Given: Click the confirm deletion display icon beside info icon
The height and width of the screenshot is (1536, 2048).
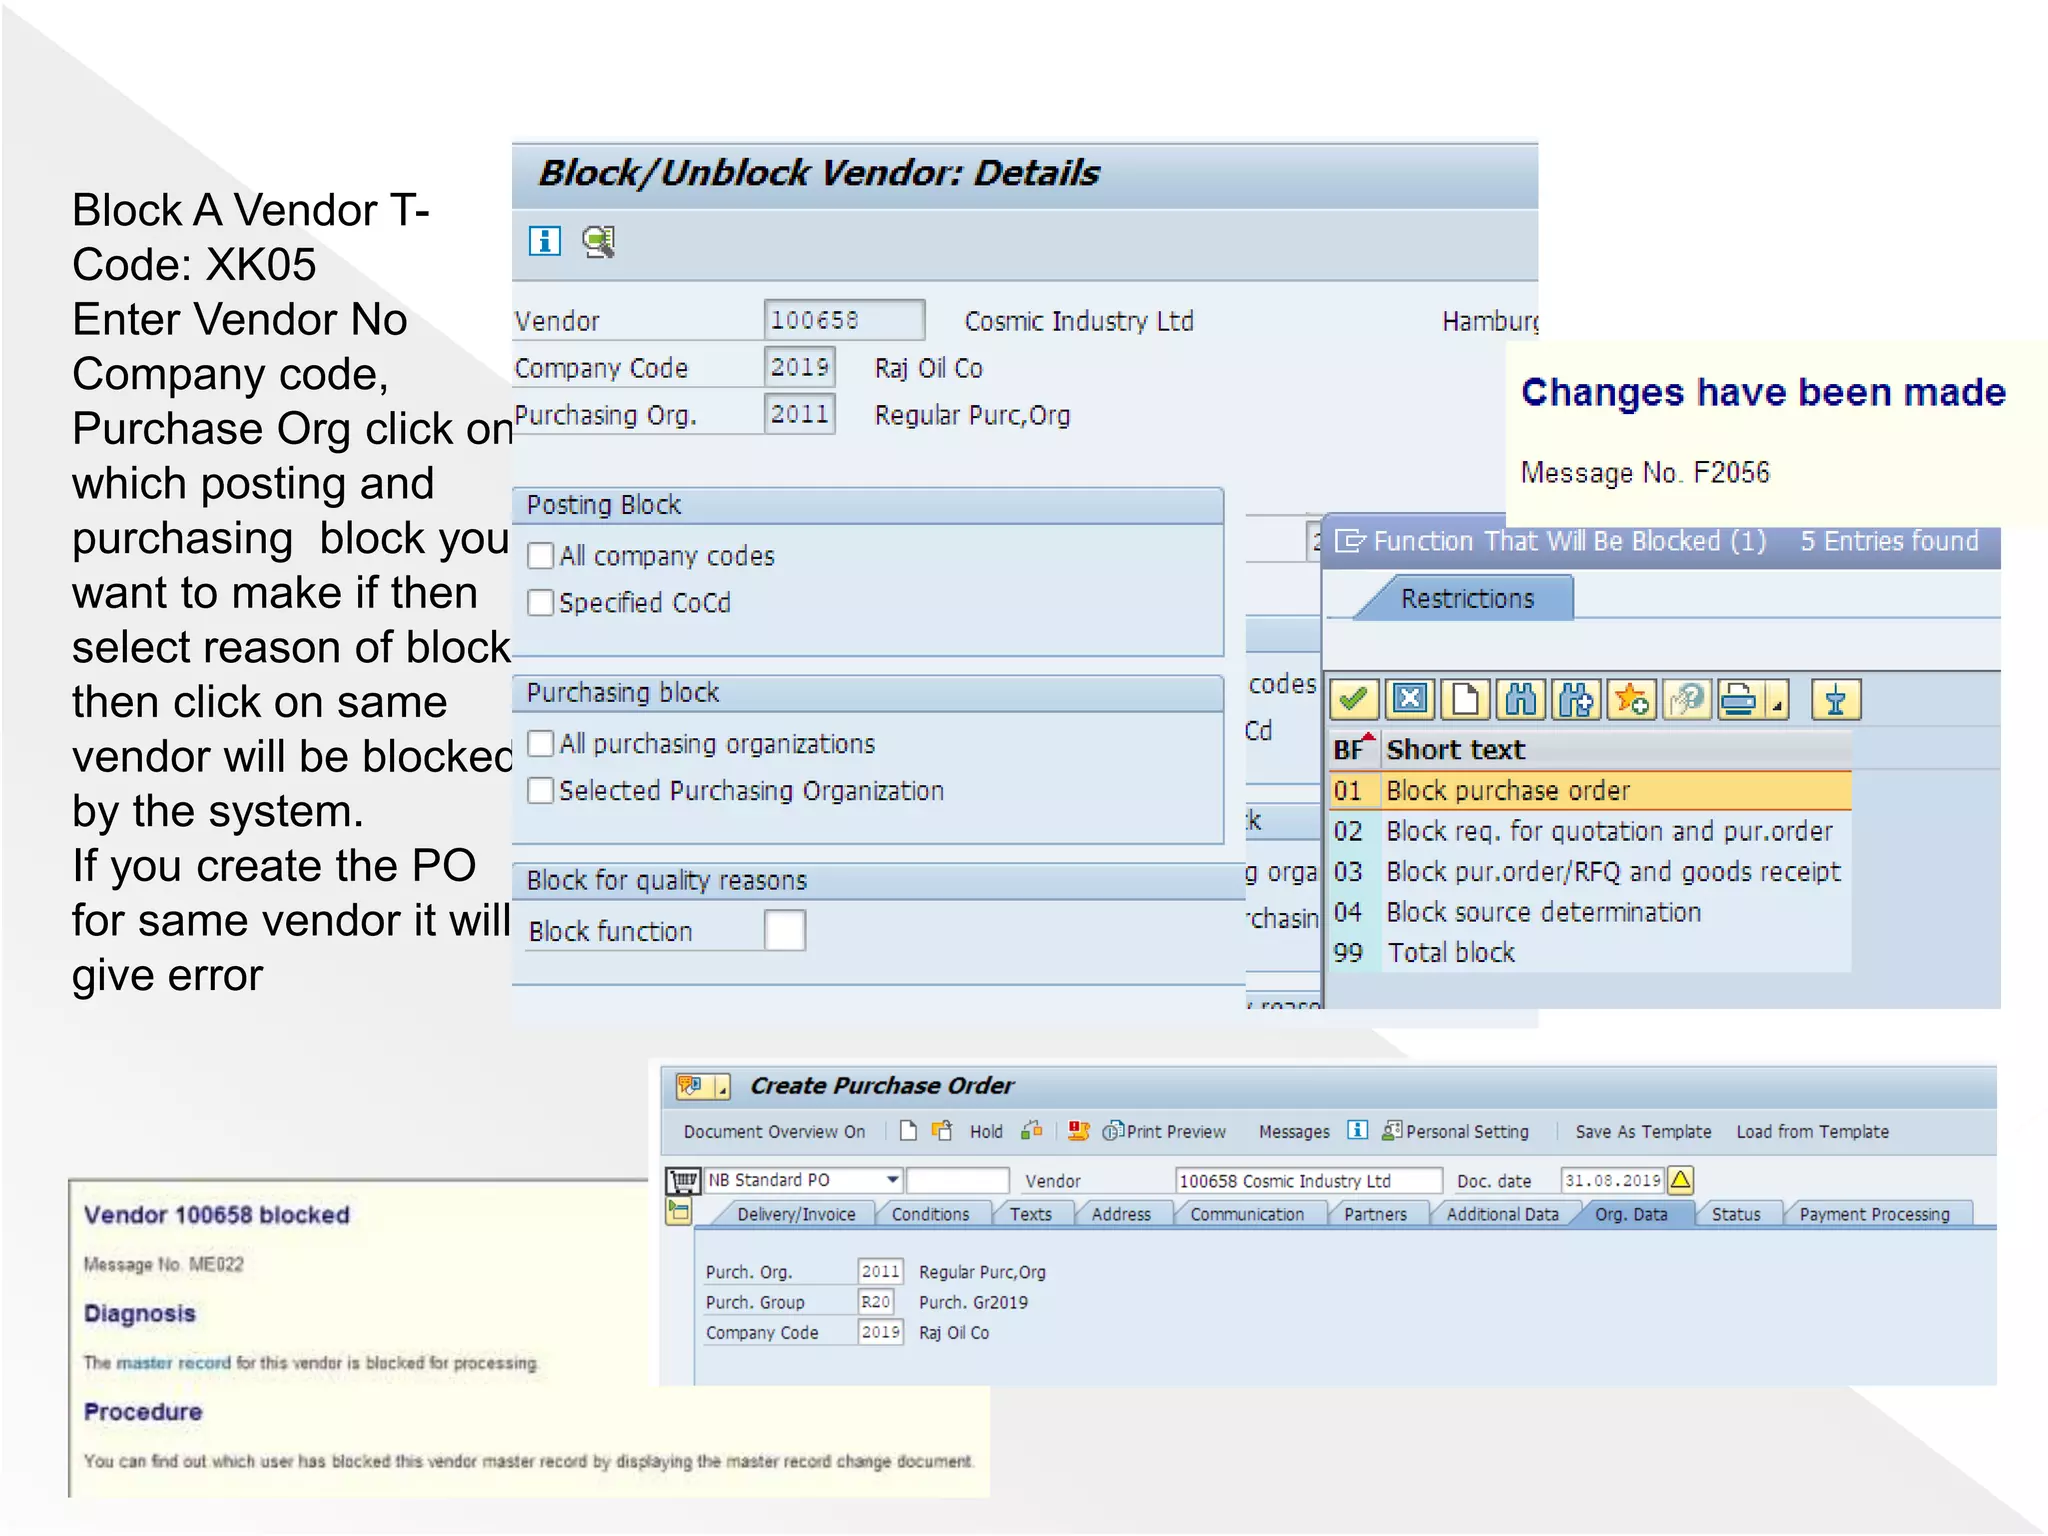Looking at the screenshot, I should pos(599,241).
